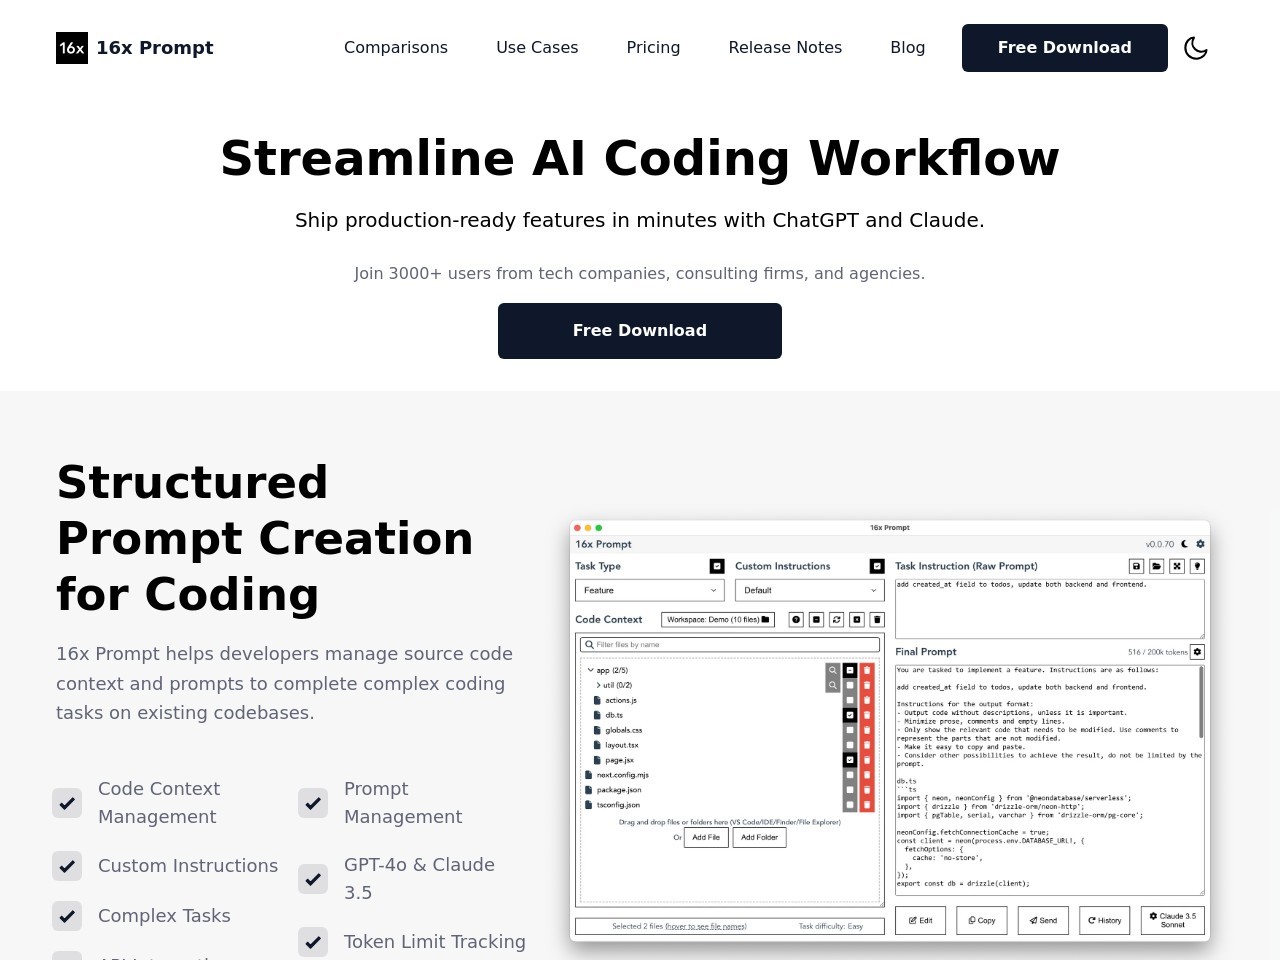The width and height of the screenshot is (1280, 960).
Task: Click the Filter files by name field
Action: [x=730, y=645]
